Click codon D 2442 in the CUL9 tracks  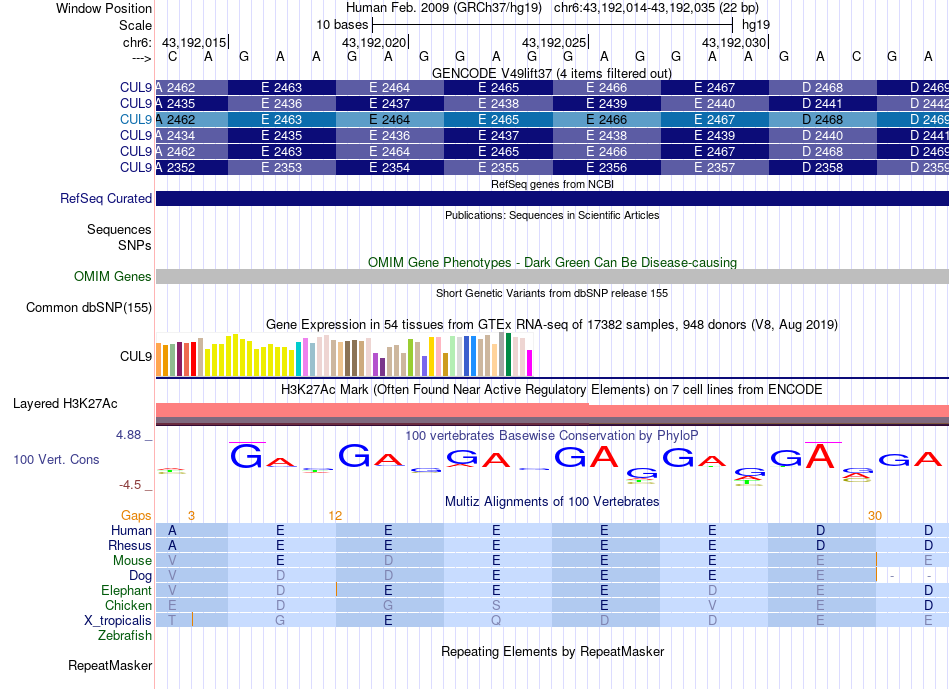[913, 104]
